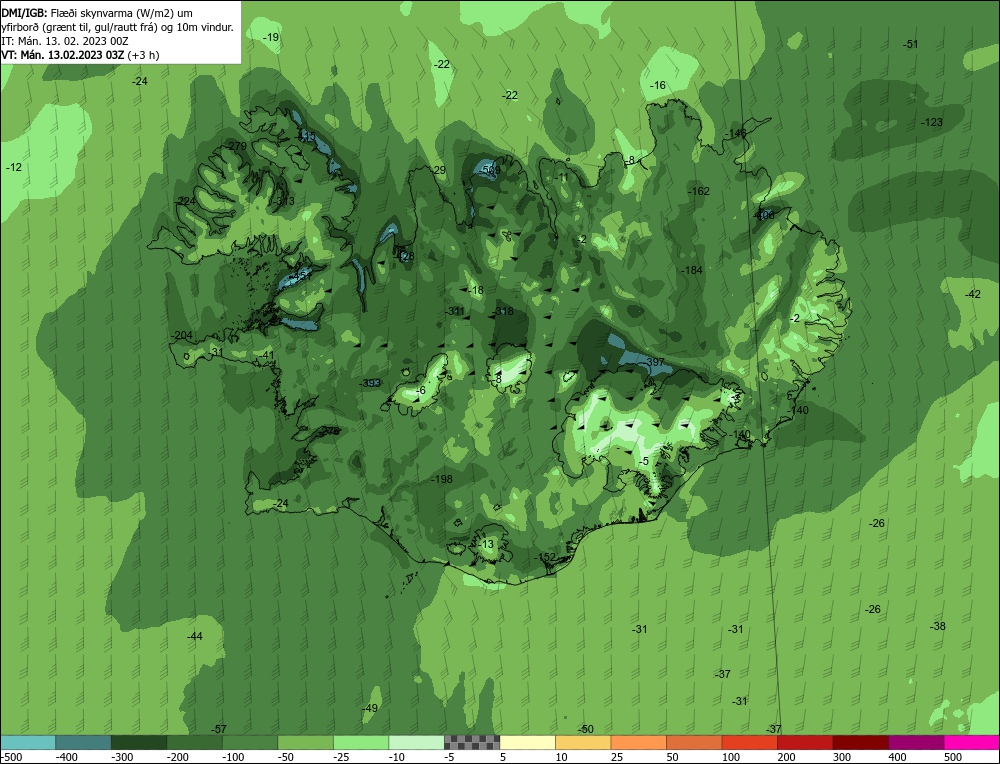This screenshot has height=764, width=1000.
Task: Click the -11 value on the northern peninsula
Action: click(560, 177)
